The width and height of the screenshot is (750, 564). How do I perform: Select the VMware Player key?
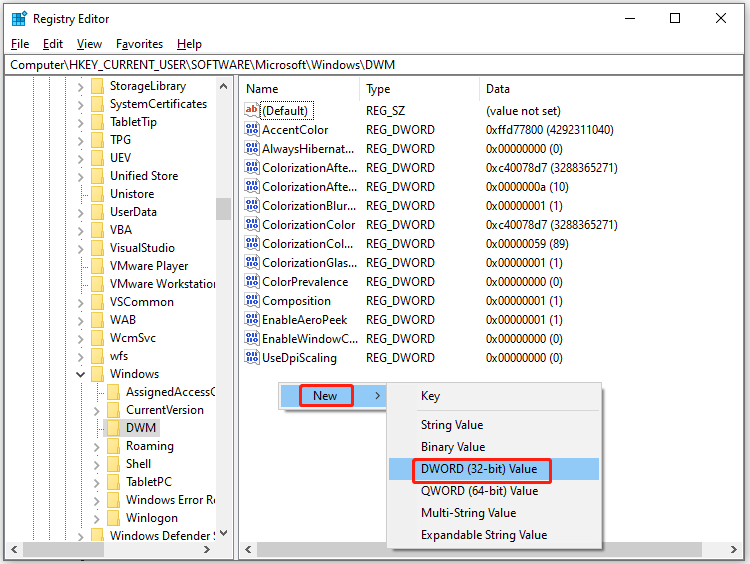[149, 266]
